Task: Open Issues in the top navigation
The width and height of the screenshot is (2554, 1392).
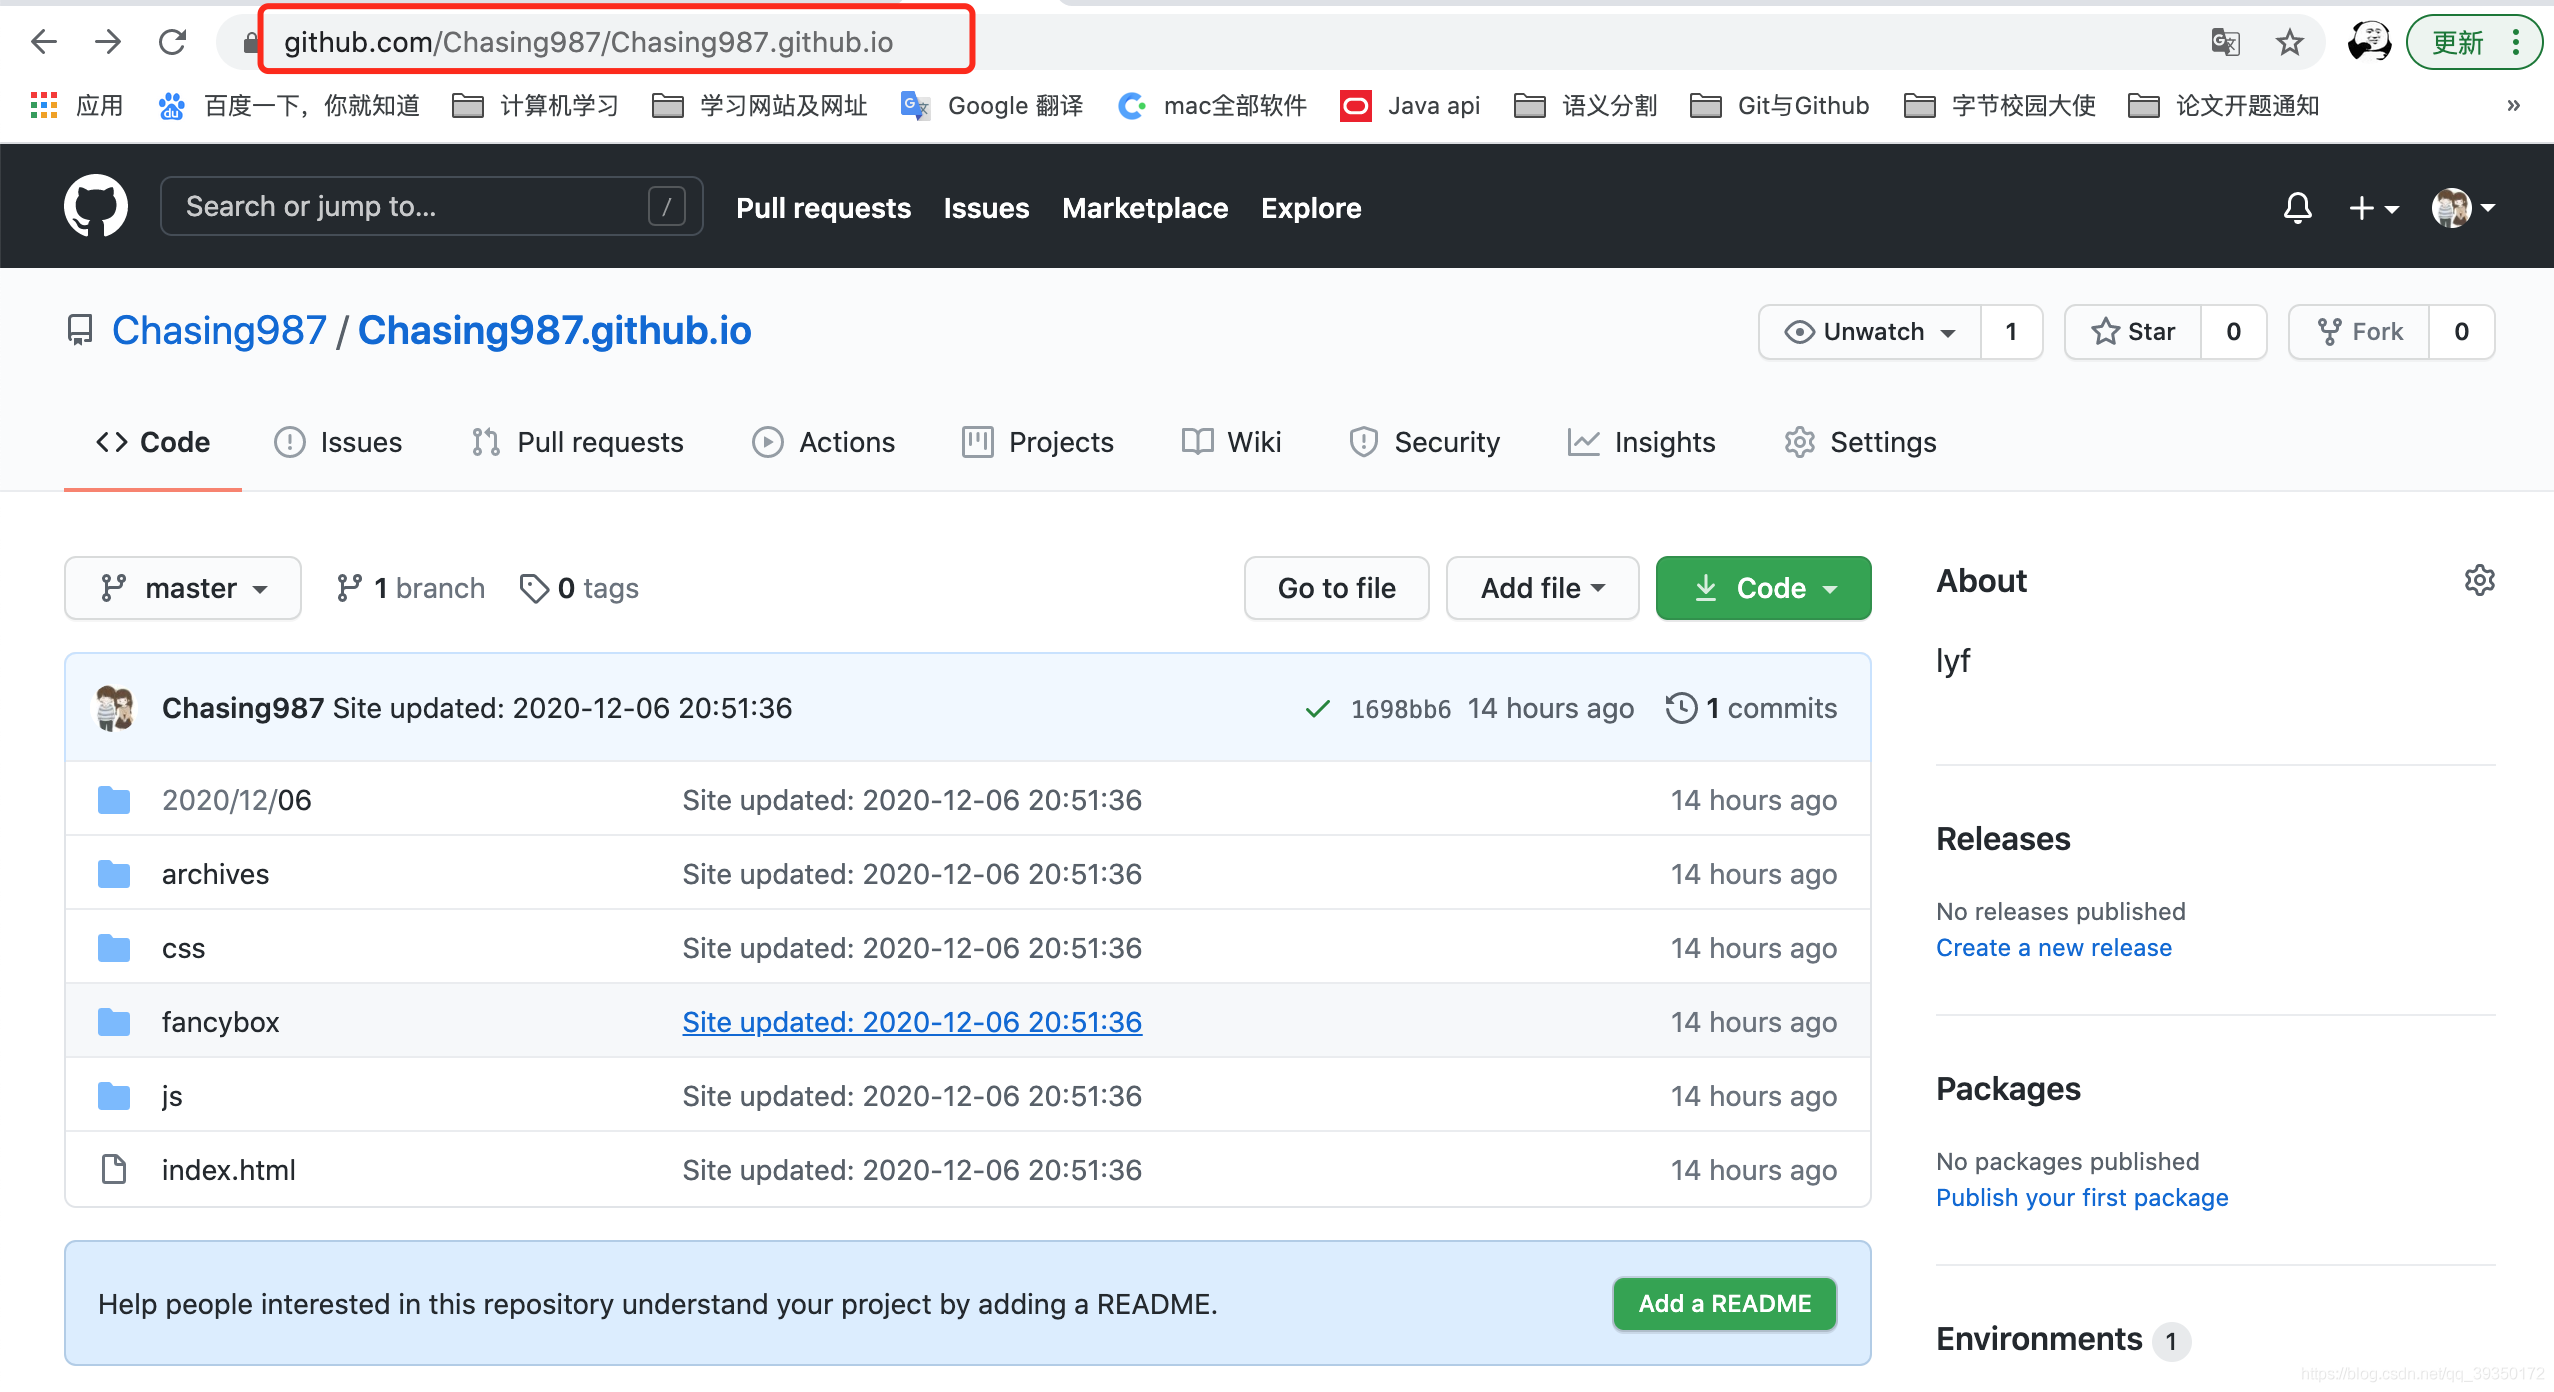Action: pyautogui.click(x=986, y=208)
